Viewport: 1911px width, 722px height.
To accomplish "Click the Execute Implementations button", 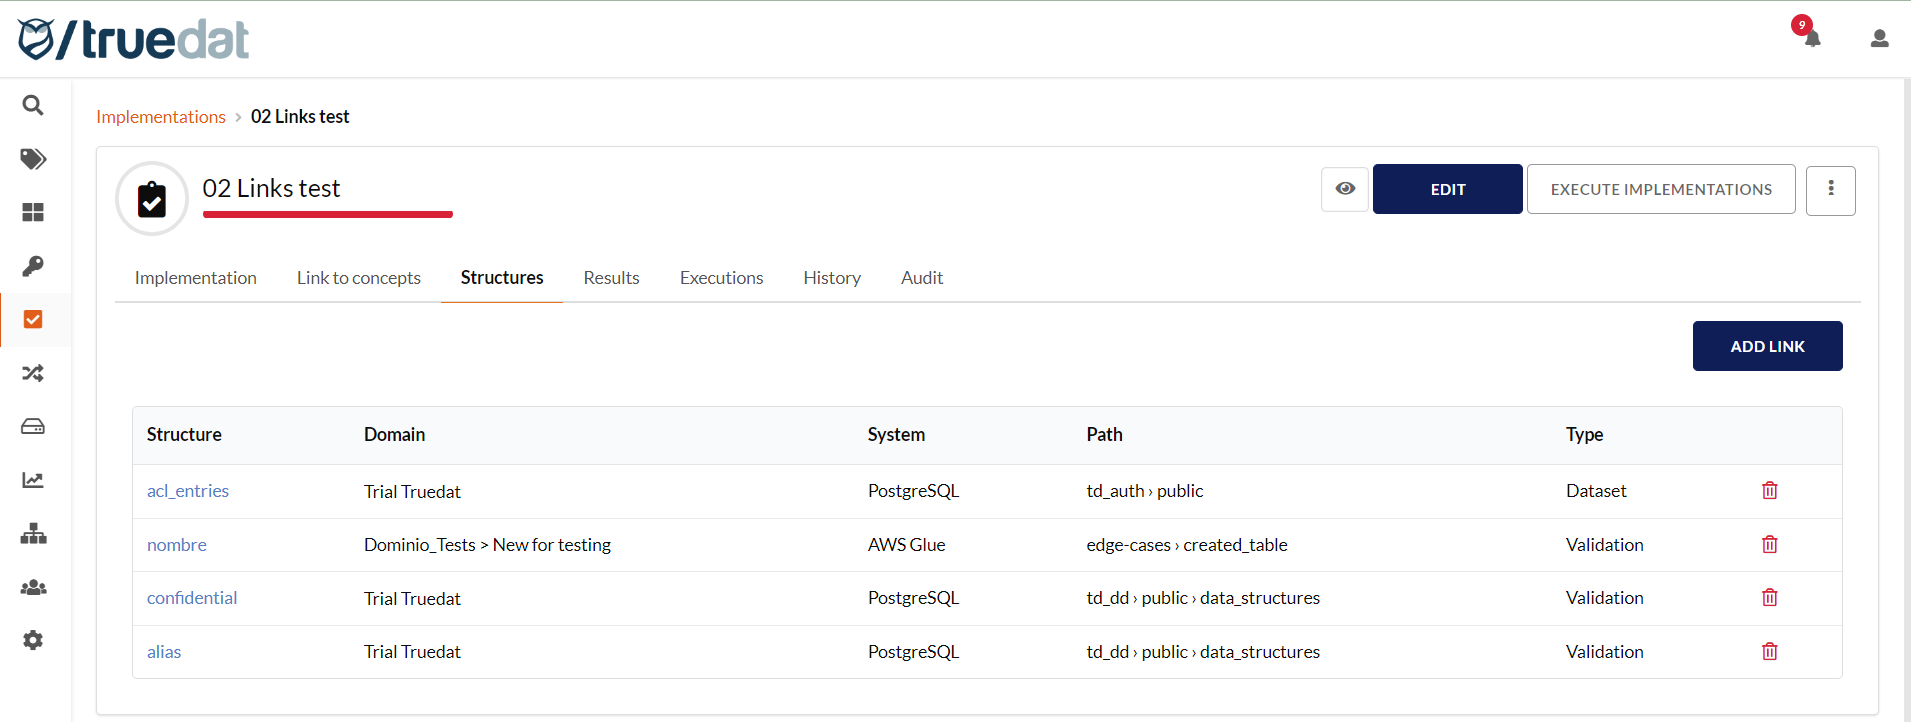I will (x=1660, y=189).
